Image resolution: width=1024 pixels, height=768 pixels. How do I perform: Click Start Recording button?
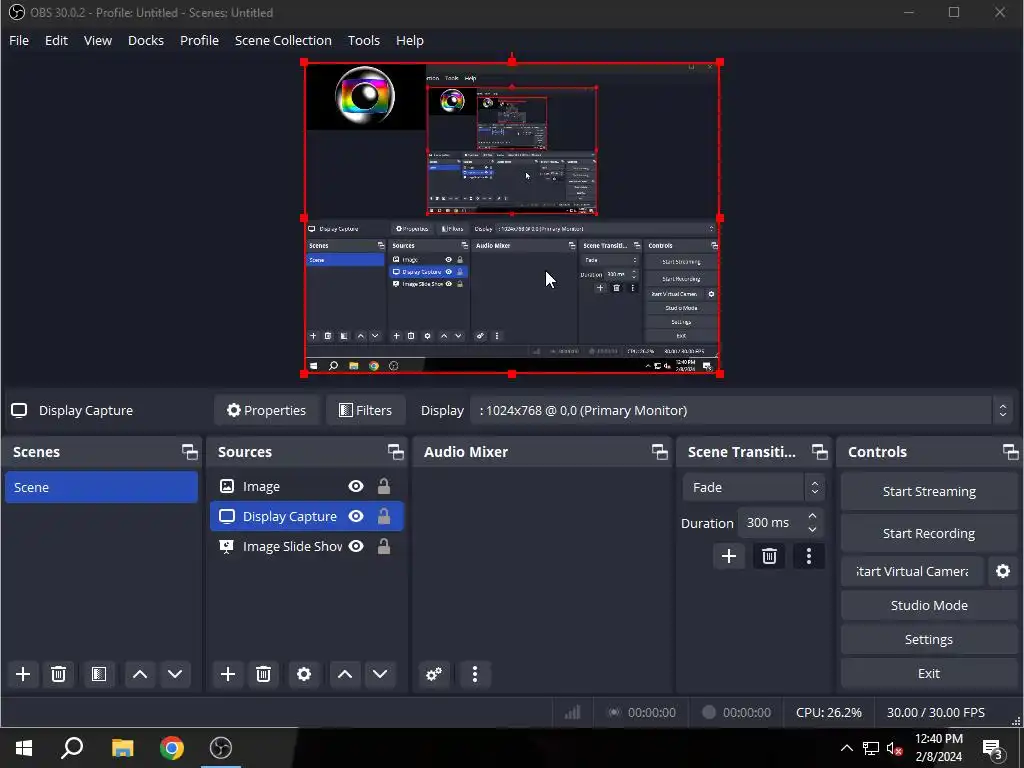(929, 534)
